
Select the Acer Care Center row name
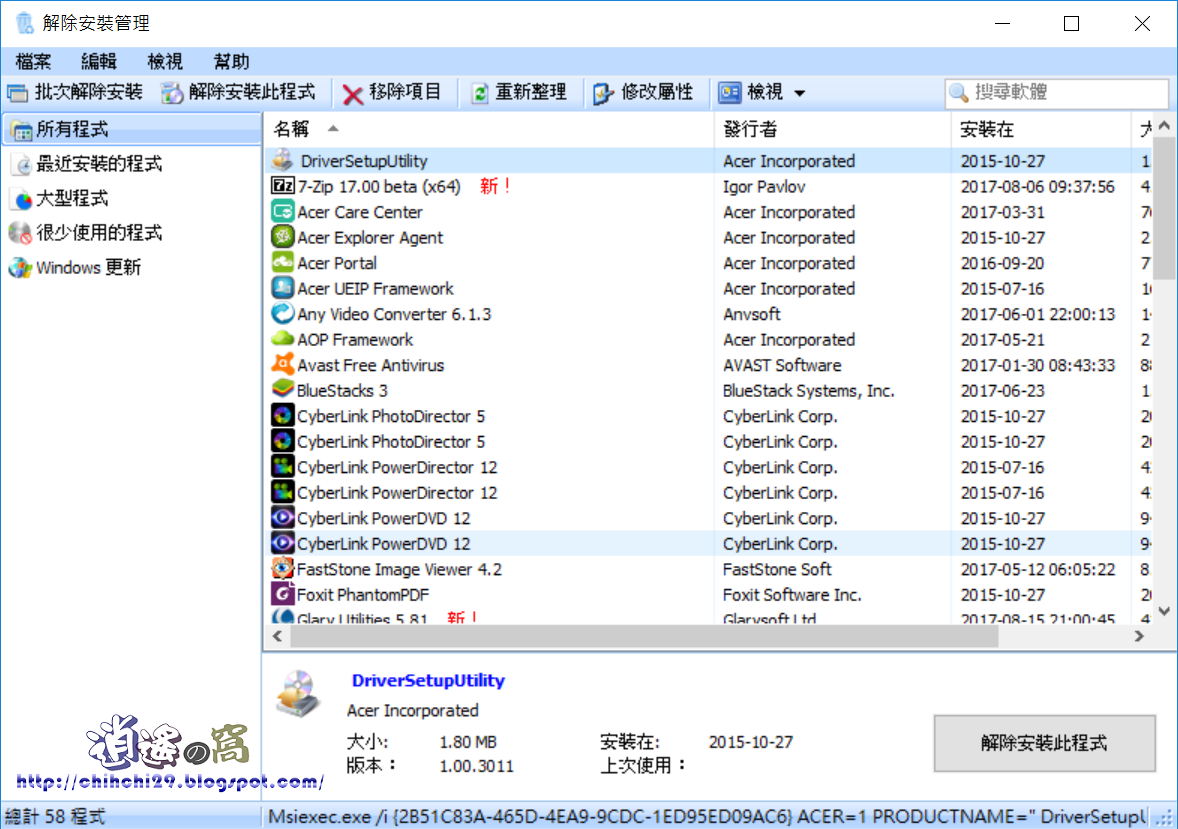tap(360, 213)
